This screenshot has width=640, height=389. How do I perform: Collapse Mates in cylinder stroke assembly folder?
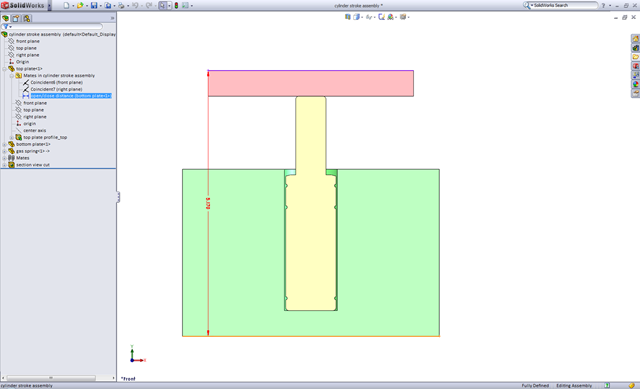point(11,76)
